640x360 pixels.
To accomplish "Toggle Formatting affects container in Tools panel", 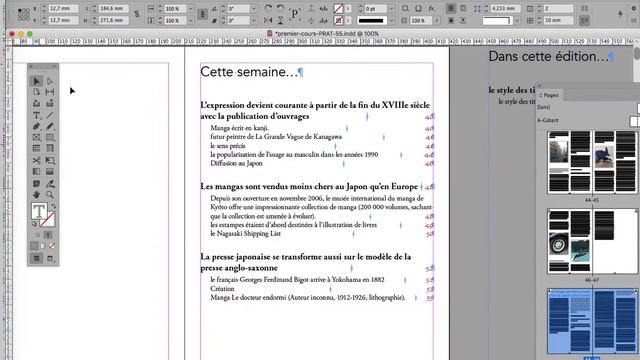I will (x=37, y=235).
